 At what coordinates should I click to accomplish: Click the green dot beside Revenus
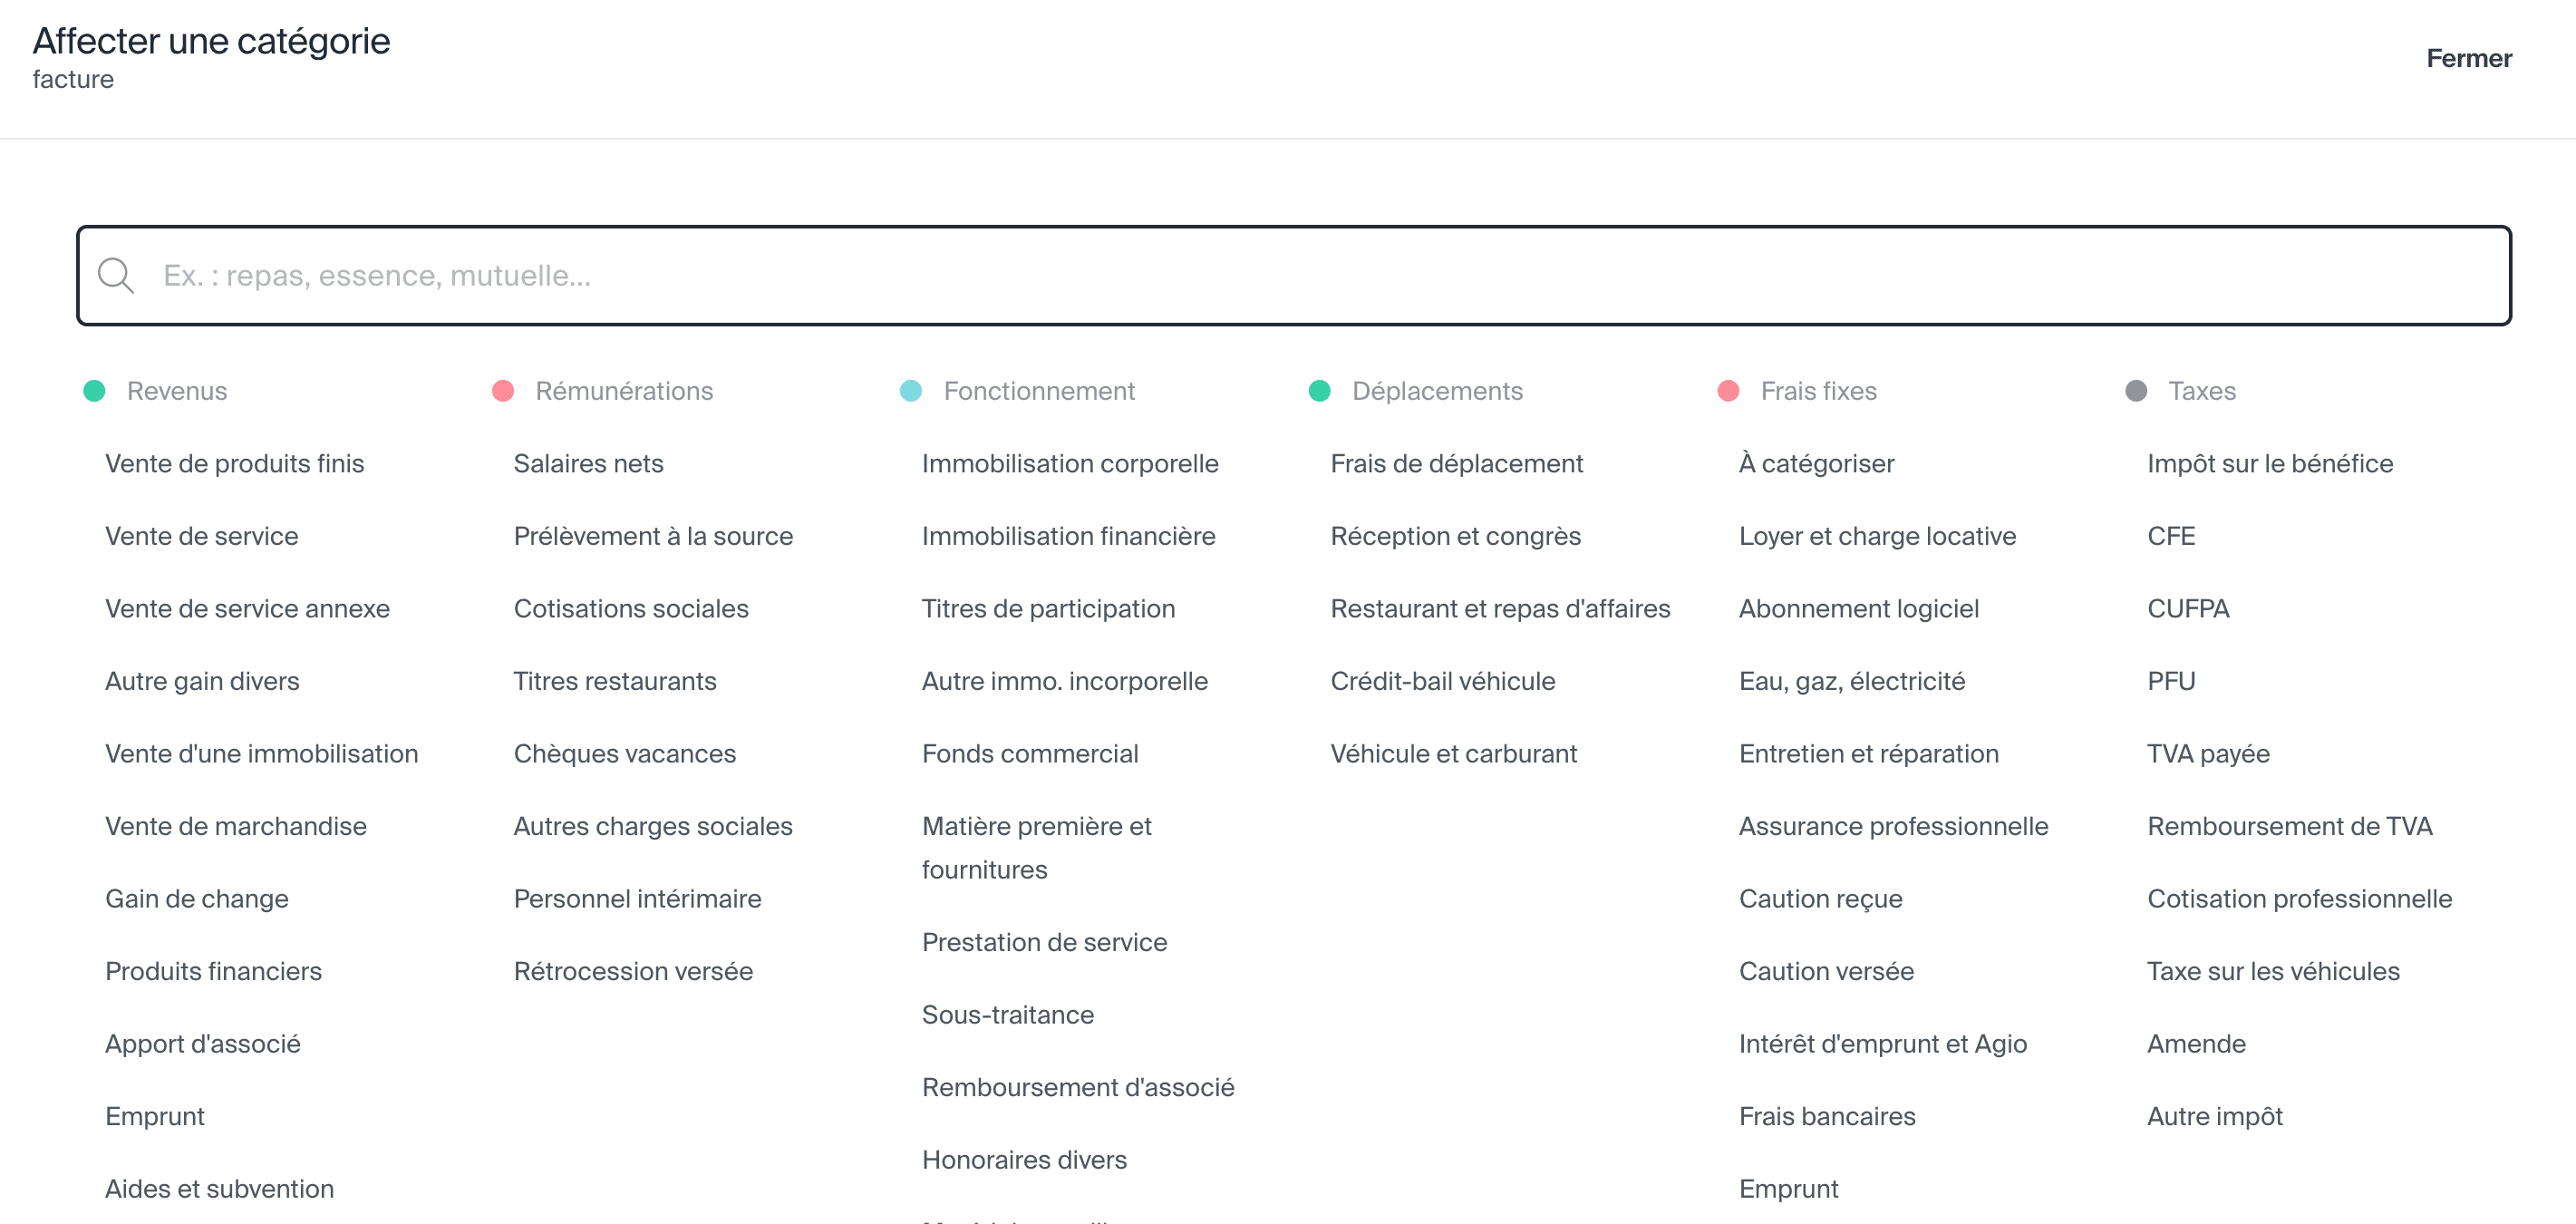tap(95, 391)
